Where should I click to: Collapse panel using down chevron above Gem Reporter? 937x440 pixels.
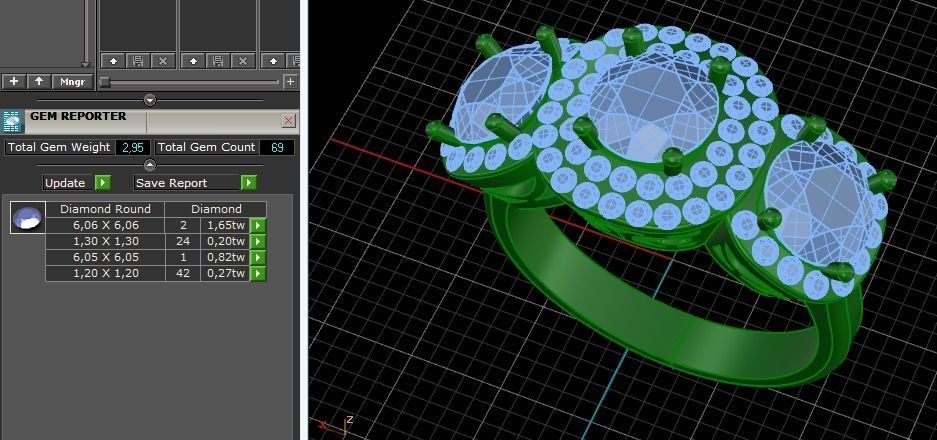click(x=150, y=100)
